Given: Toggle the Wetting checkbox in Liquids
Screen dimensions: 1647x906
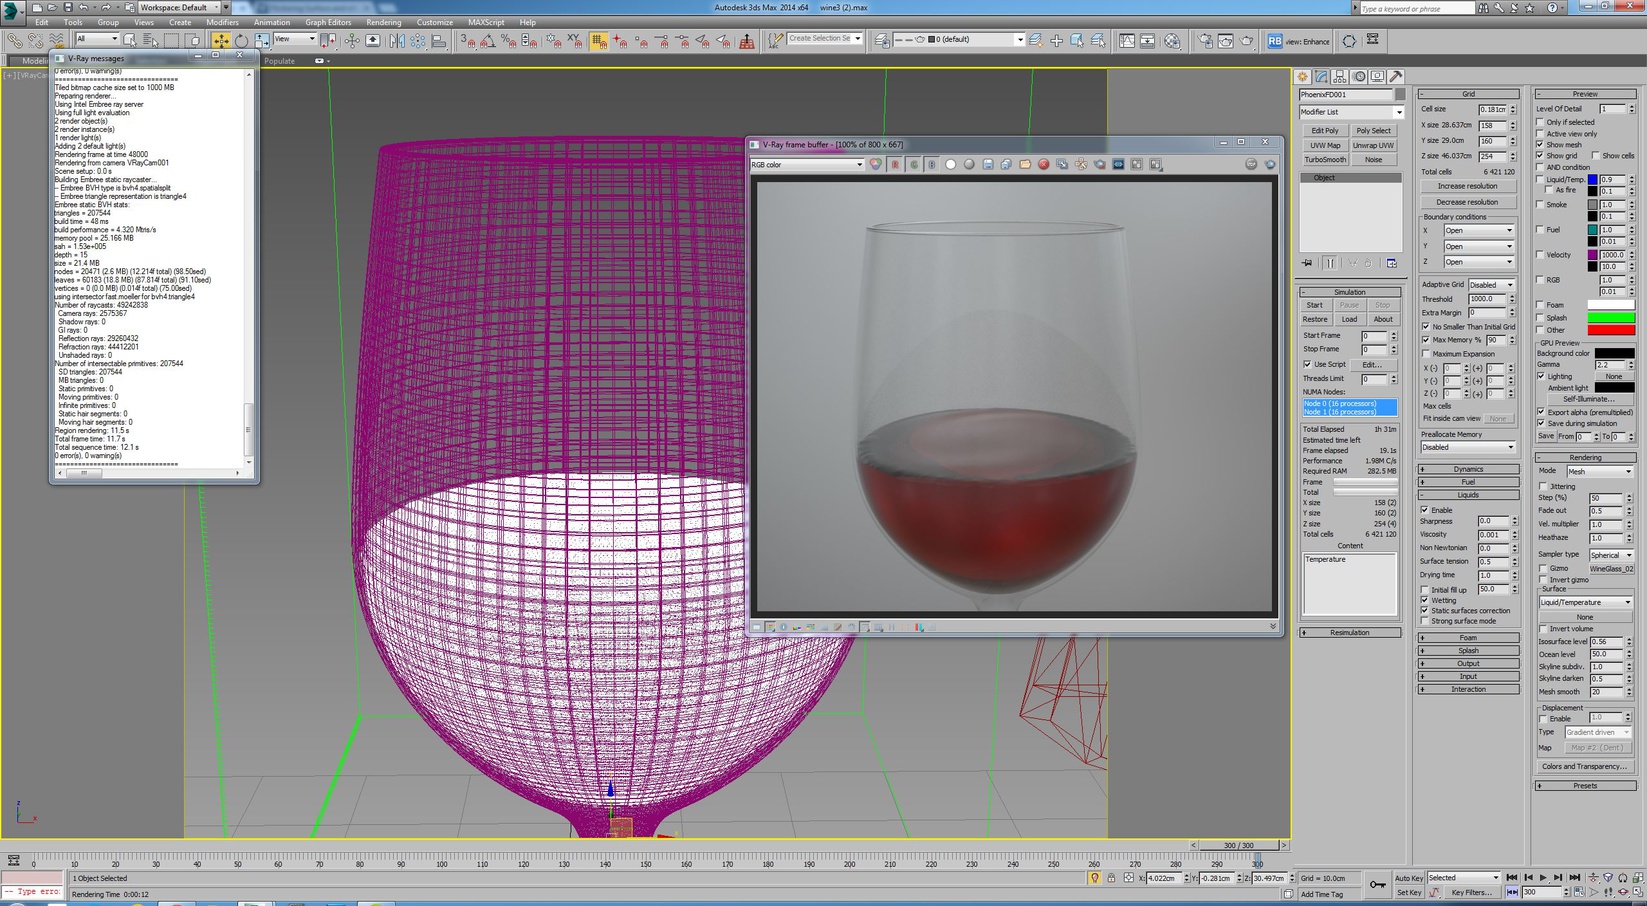Looking at the screenshot, I should pos(1425,600).
